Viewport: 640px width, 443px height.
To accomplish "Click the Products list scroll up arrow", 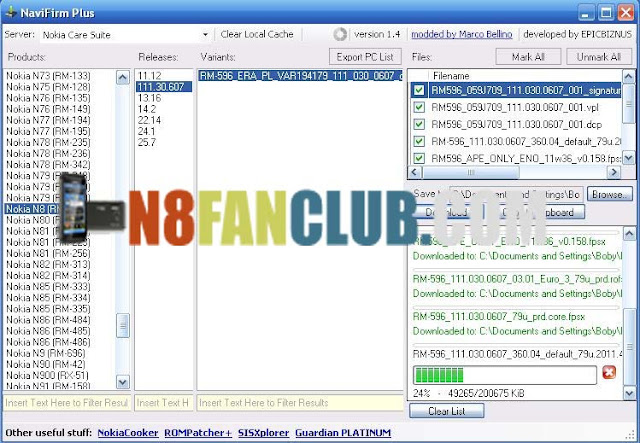I will point(123,78).
